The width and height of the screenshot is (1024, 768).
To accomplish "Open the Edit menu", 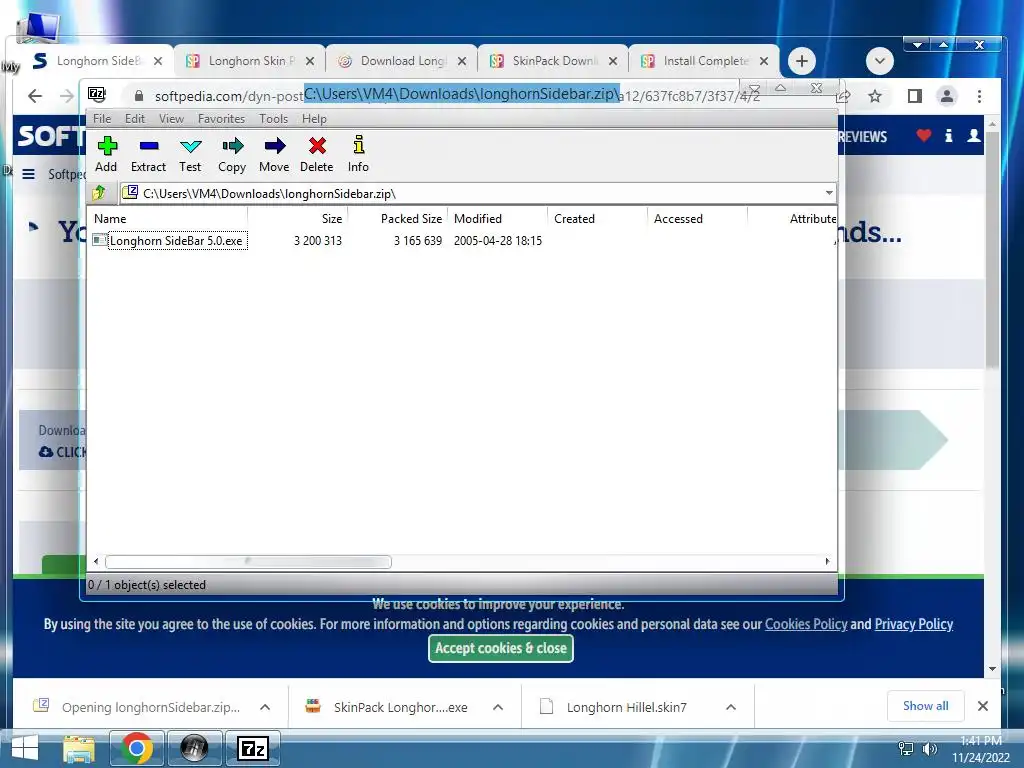I will tap(135, 119).
